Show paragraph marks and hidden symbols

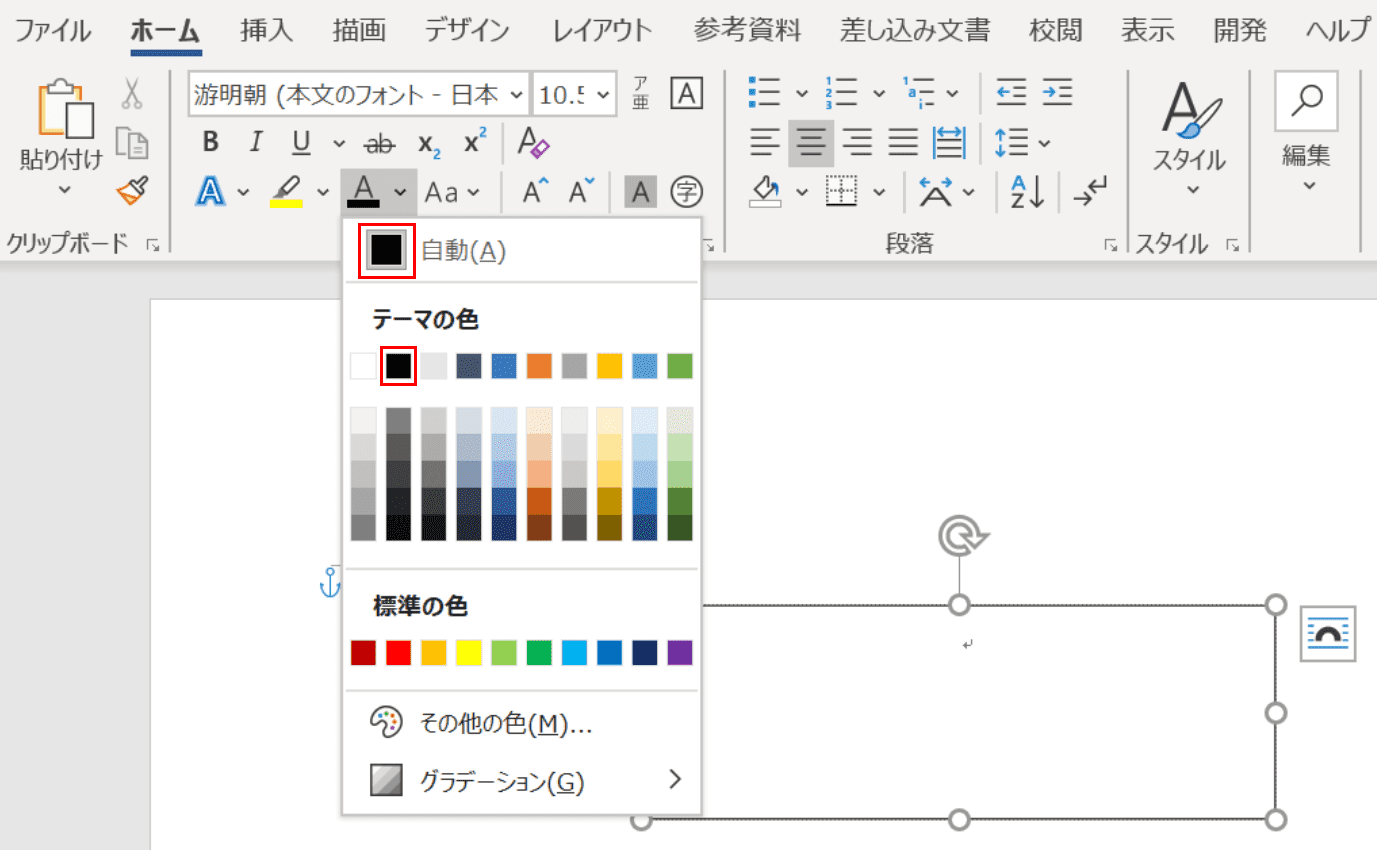1089,191
